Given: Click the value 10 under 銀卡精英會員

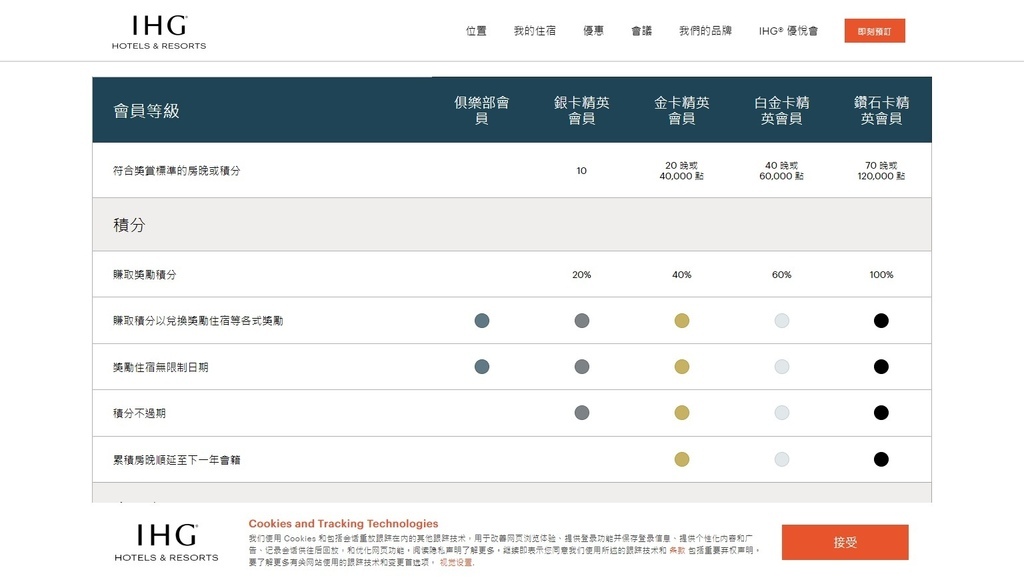Looking at the screenshot, I should click(x=581, y=170).
